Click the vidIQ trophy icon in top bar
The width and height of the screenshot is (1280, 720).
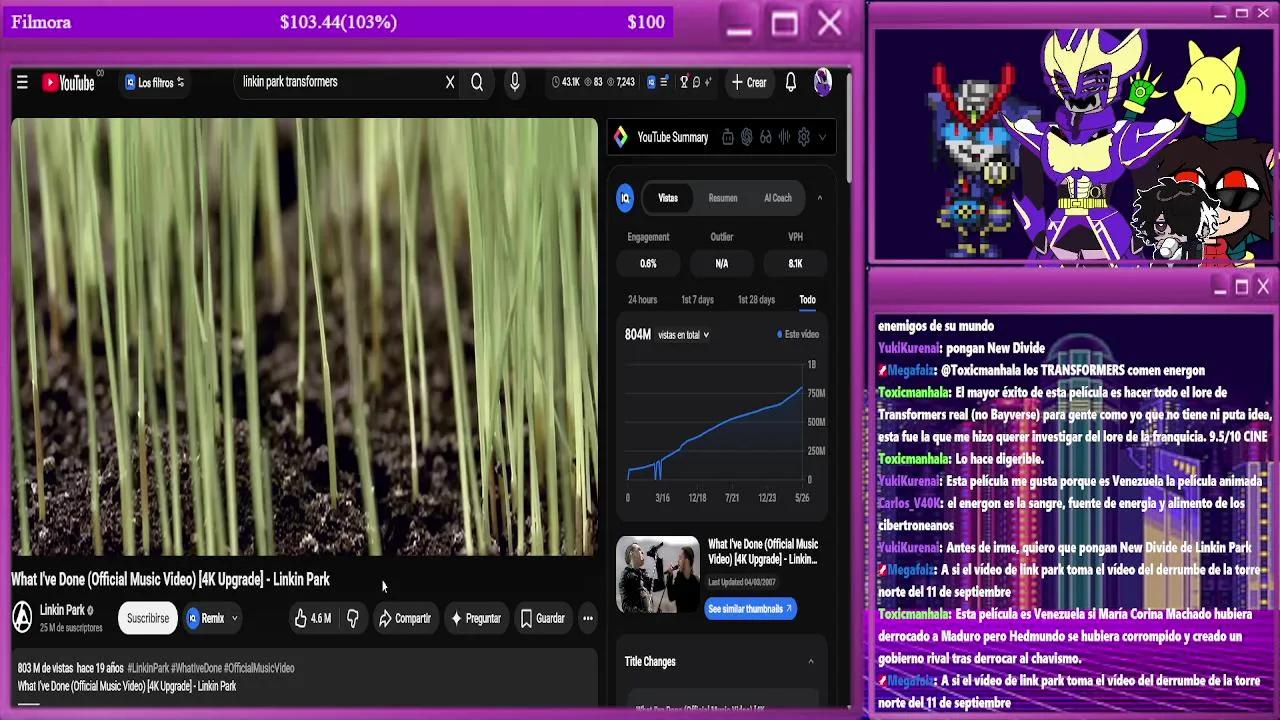(685, 82)
